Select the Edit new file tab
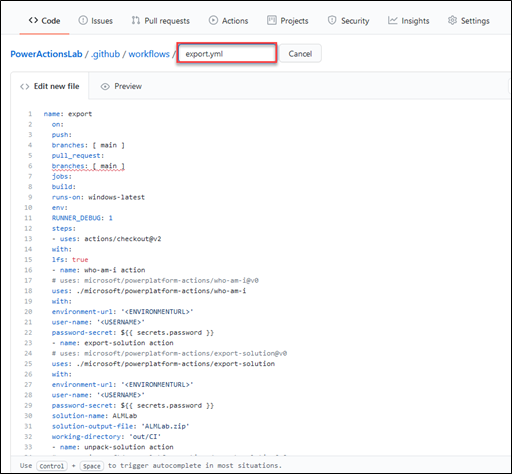Viewport: 512px width, 474px height. point(50,86)
